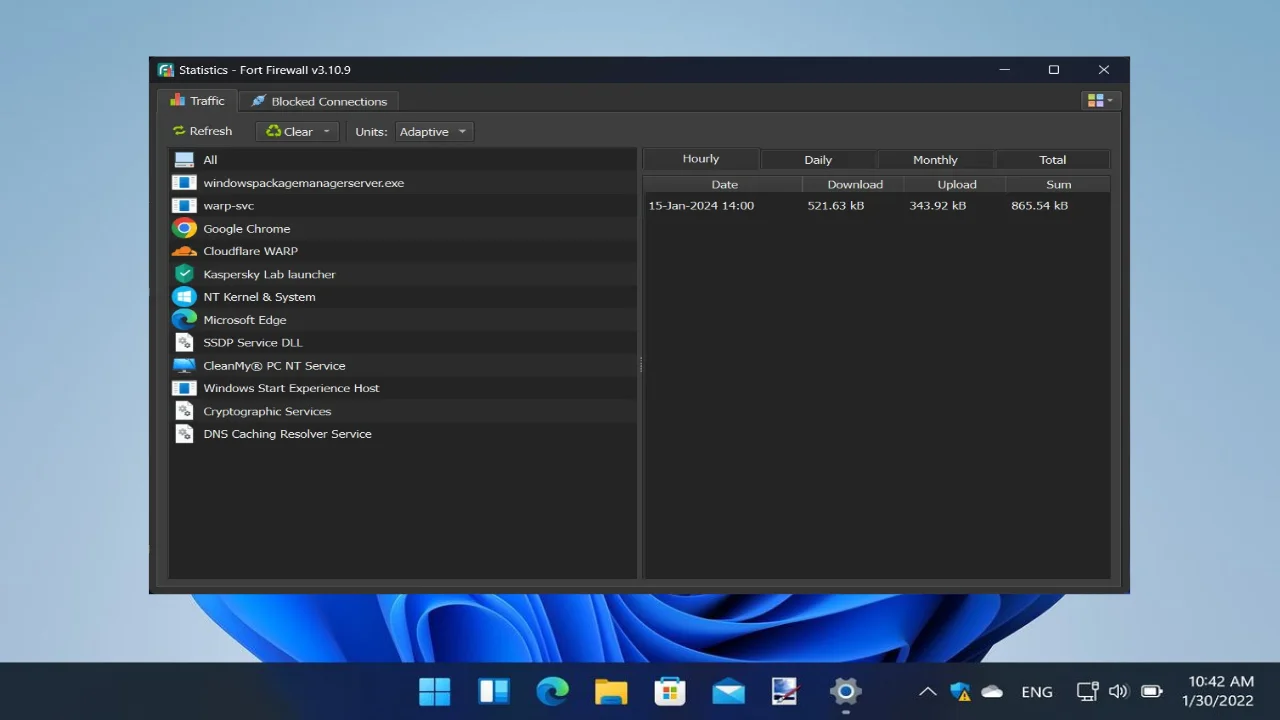Click the All computer icon
Screen dimensions: 1280x720
point(184,160)
